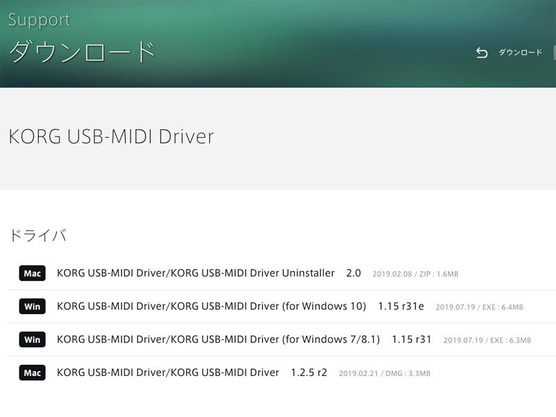Click the large ダウンロード page title
Viewport: 556px width, 417px height.
point(82,52)
